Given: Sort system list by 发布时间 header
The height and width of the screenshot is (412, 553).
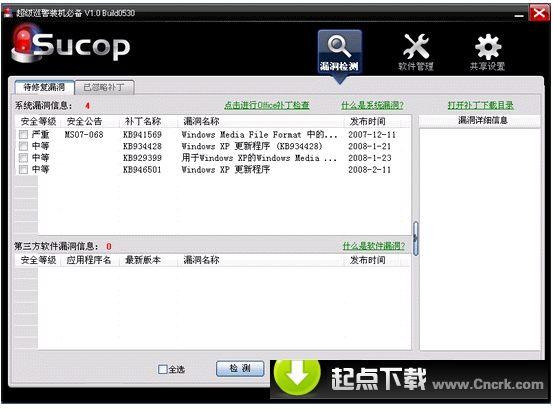Looking at the screenshot, I should [x=372, y=122].
